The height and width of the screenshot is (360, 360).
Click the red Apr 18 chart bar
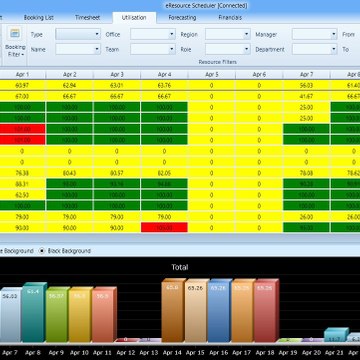(x=266, y=311)
